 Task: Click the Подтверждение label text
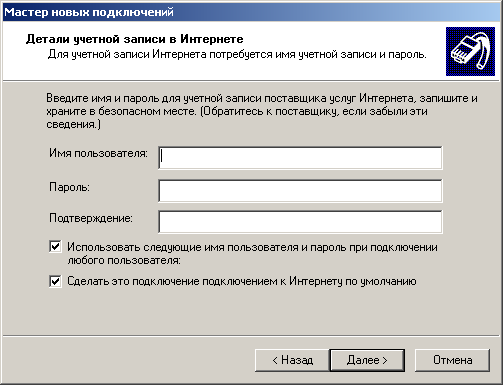tap(91, 218)
